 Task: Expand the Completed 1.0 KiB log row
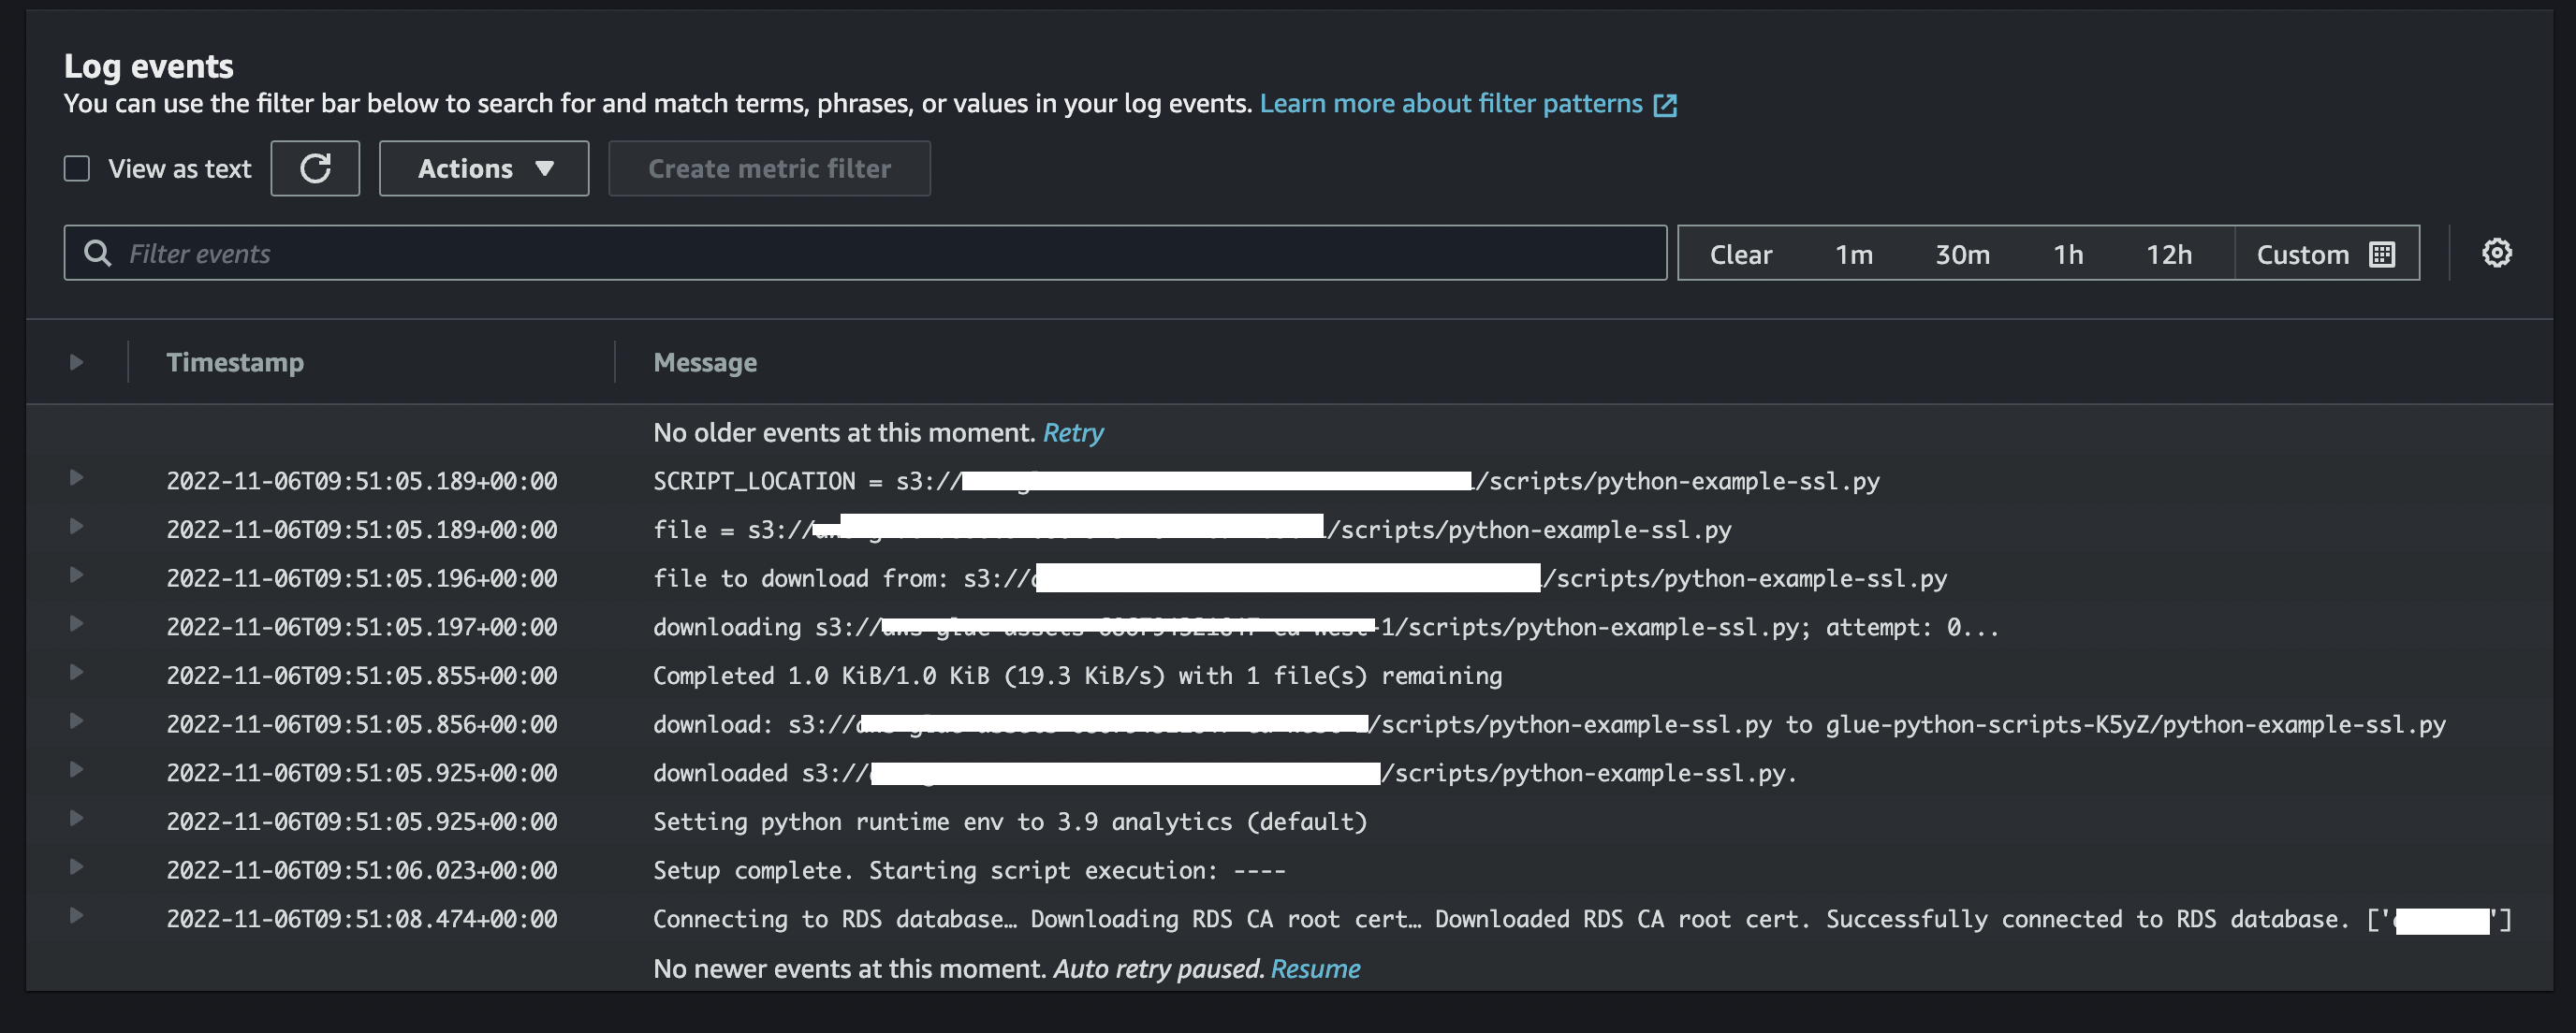76,673
